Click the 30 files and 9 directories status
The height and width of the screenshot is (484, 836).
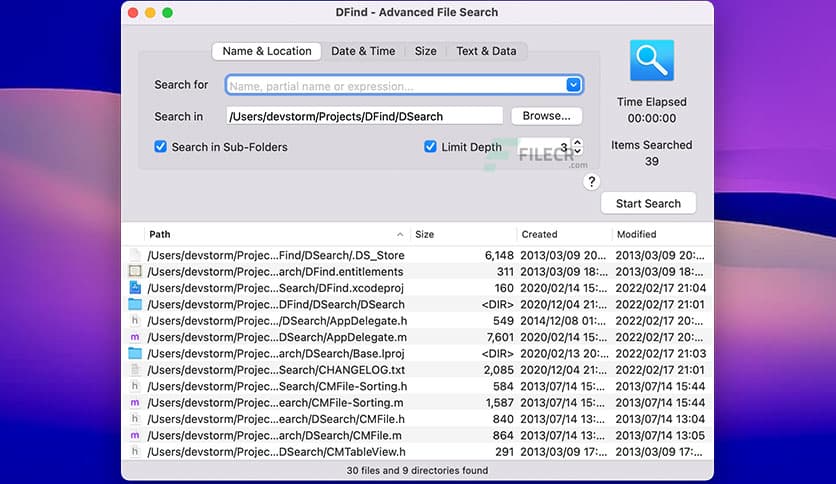click(x=417, y=471)
